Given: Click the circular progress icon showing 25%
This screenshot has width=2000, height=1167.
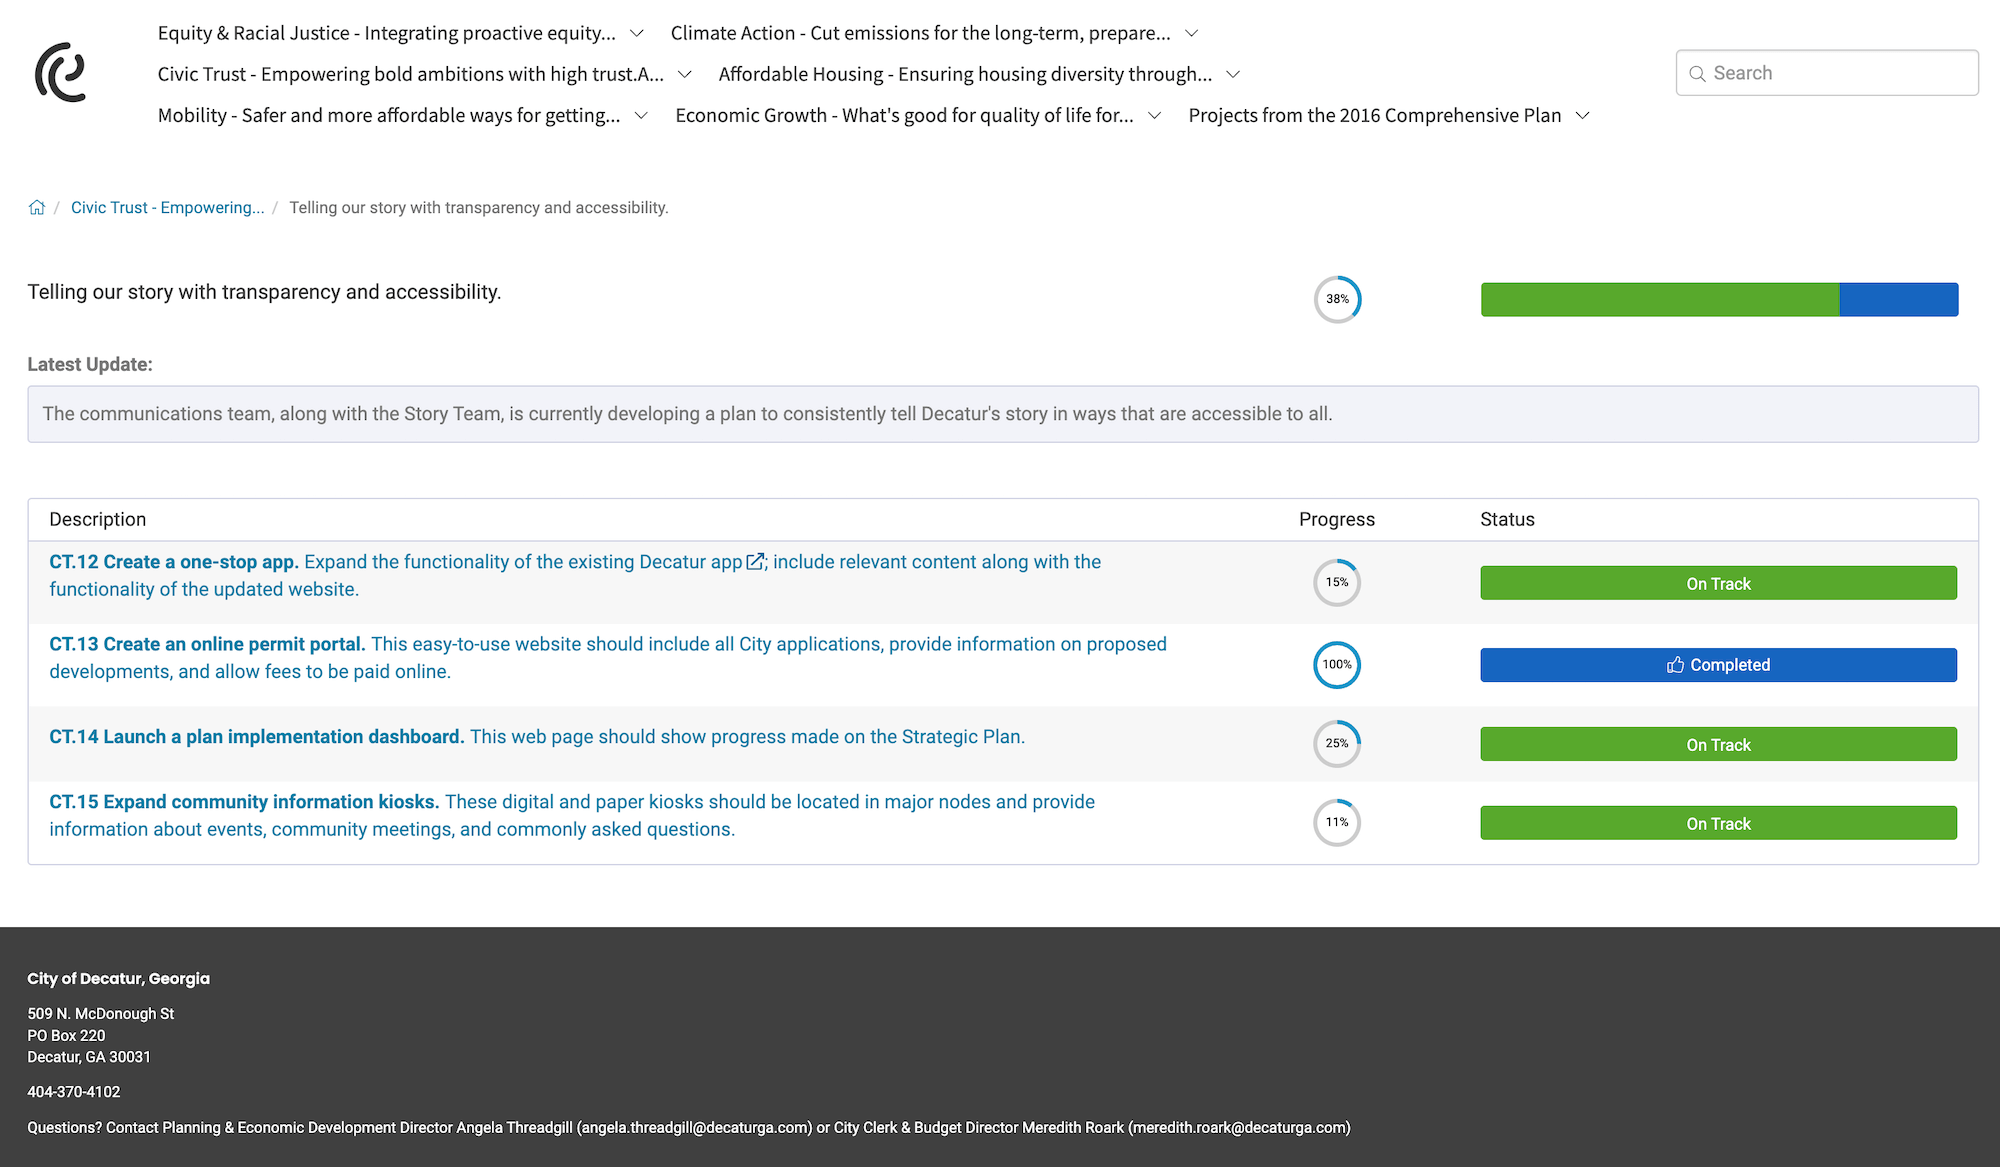Looking at the screenshot, I should pos(1336,742).
